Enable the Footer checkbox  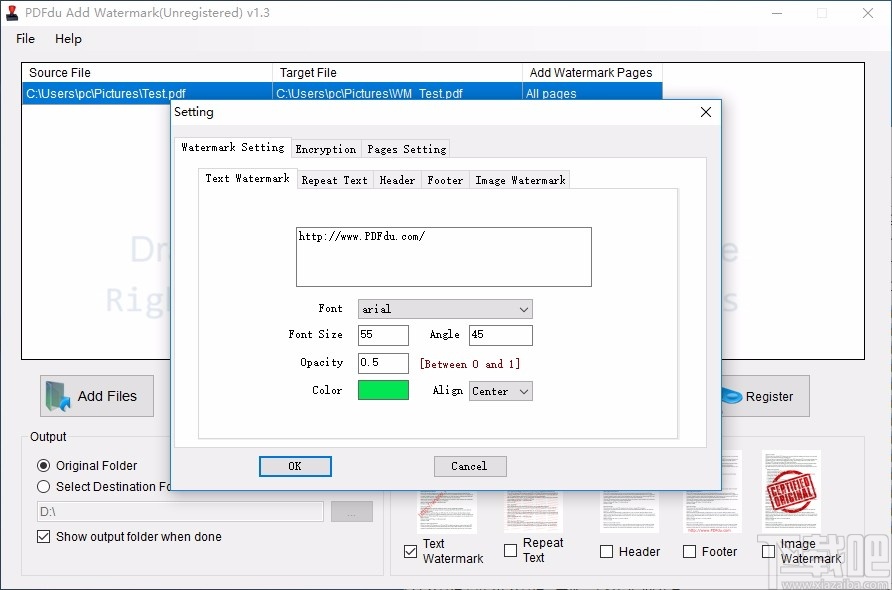pyautogui.click(x=689, y=551)
